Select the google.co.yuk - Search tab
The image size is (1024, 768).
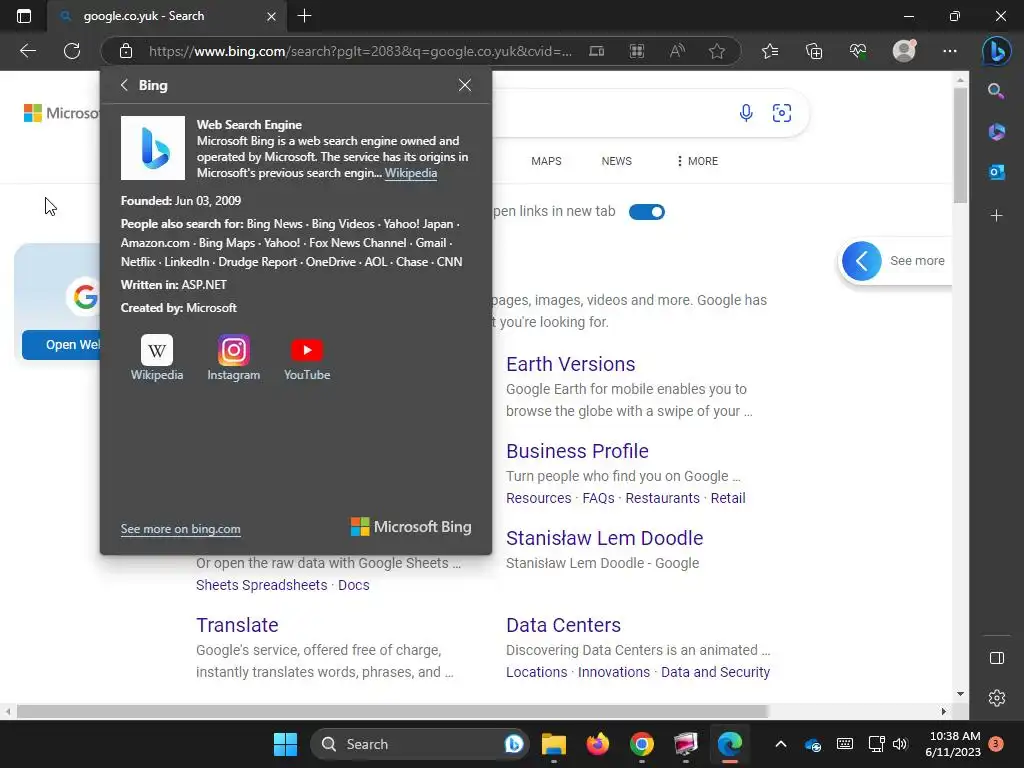(x=167, y=16)
